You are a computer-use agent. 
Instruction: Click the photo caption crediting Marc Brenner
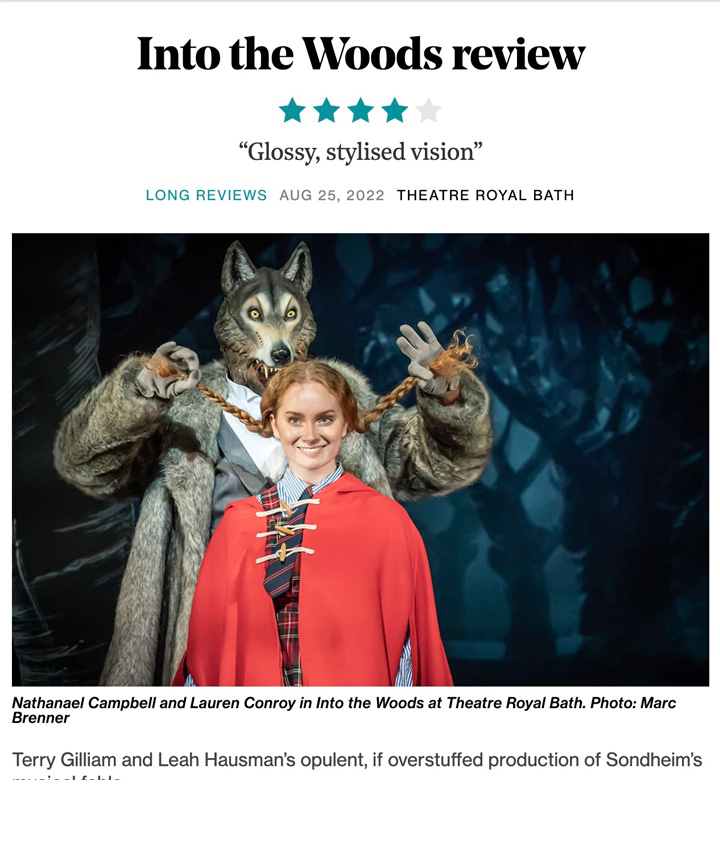343,710
